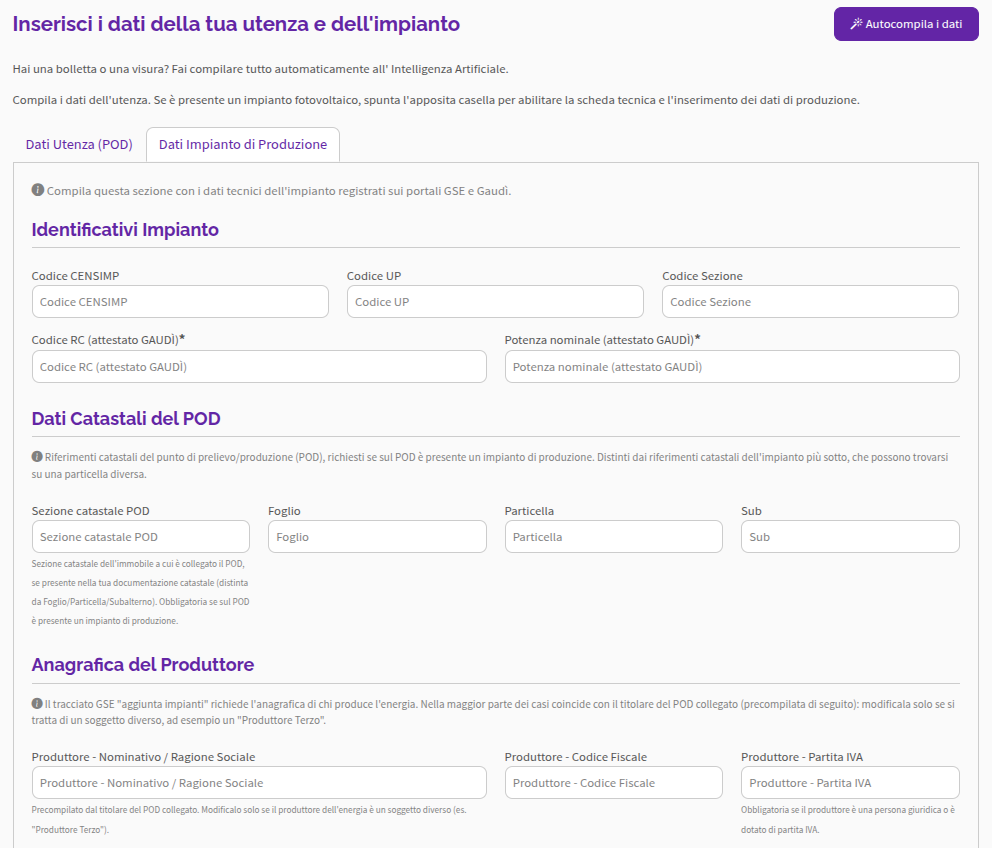Click into the Foglio input box
This screenshot has height=848, width=992.
pos(378,537)
